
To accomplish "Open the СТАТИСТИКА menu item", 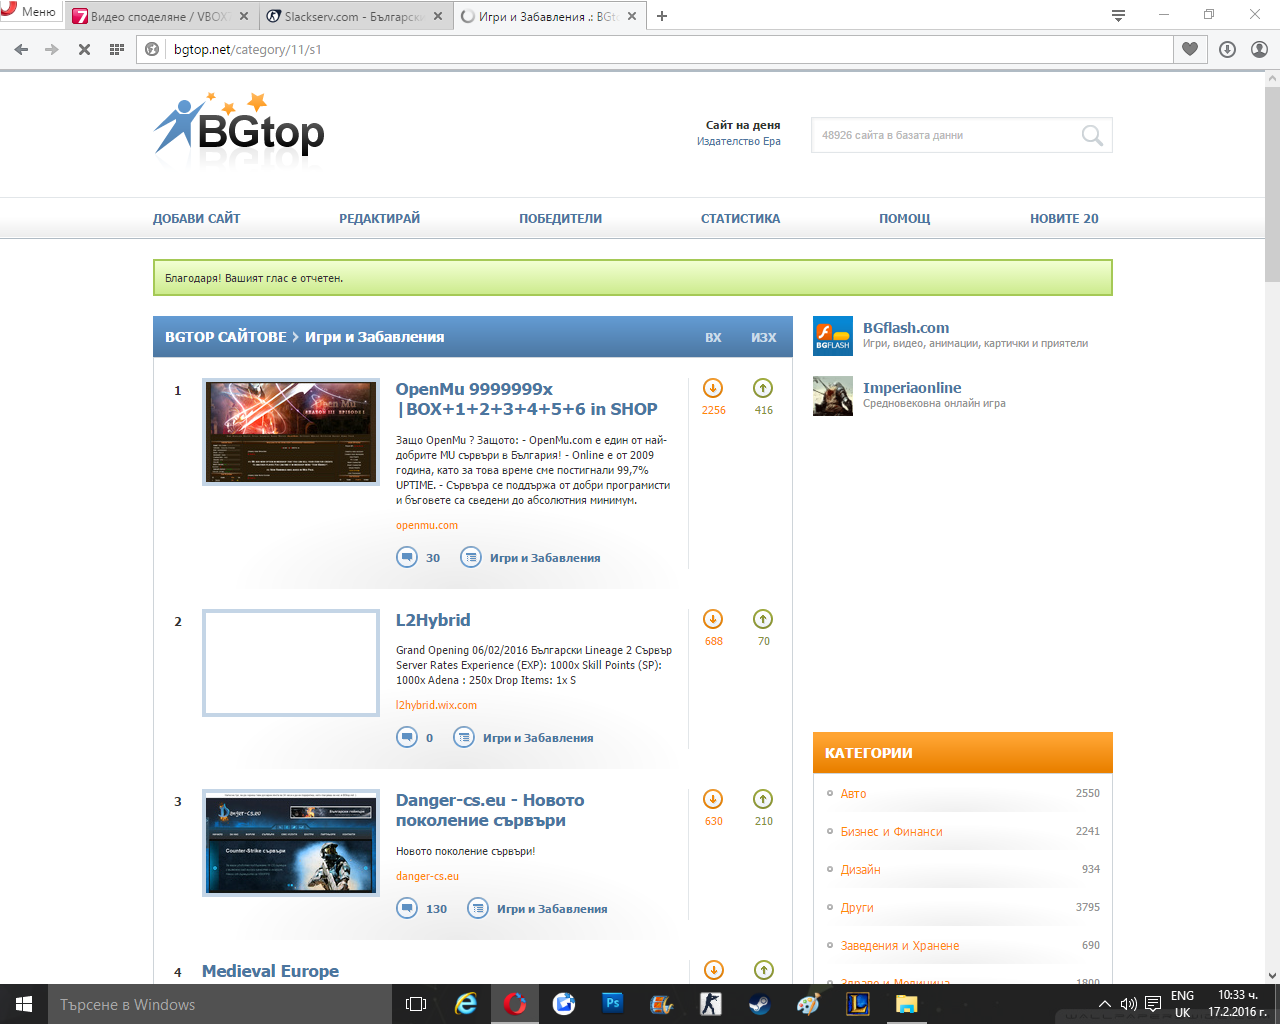I will click(x=740, y=218).
